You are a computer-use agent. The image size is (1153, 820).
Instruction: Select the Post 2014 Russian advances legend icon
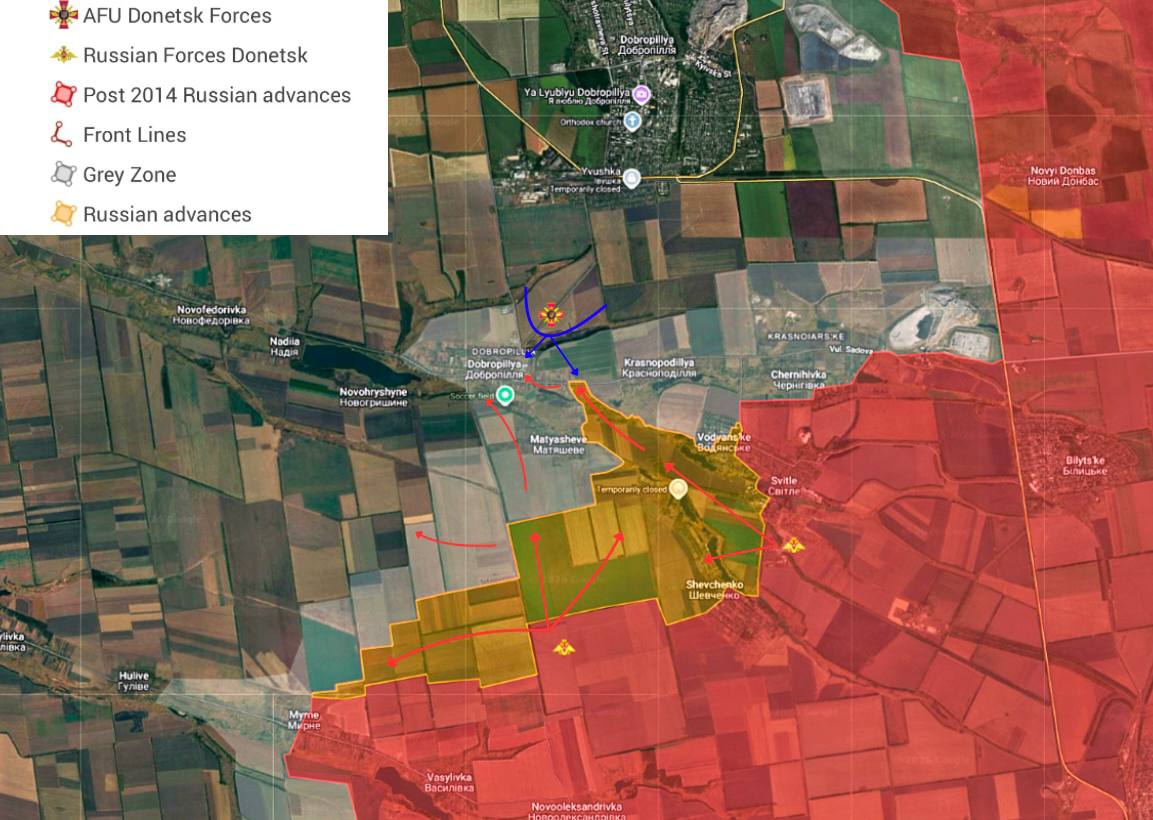coord(64,95)
